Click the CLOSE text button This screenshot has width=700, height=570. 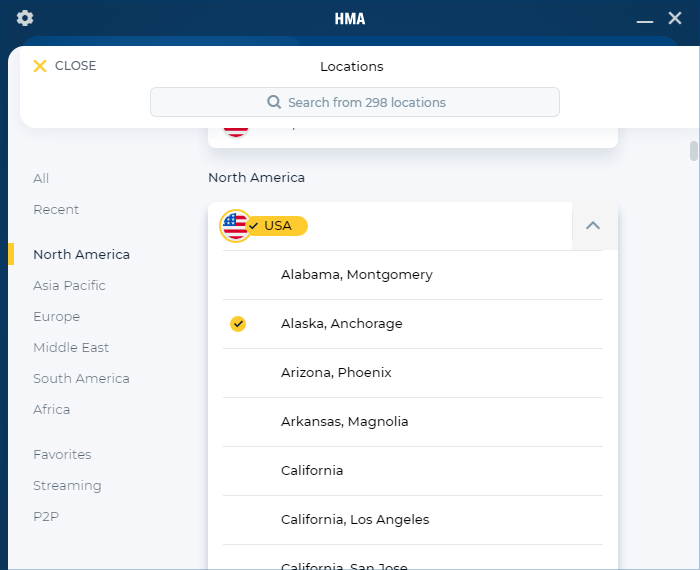click(x=76, y=66)
